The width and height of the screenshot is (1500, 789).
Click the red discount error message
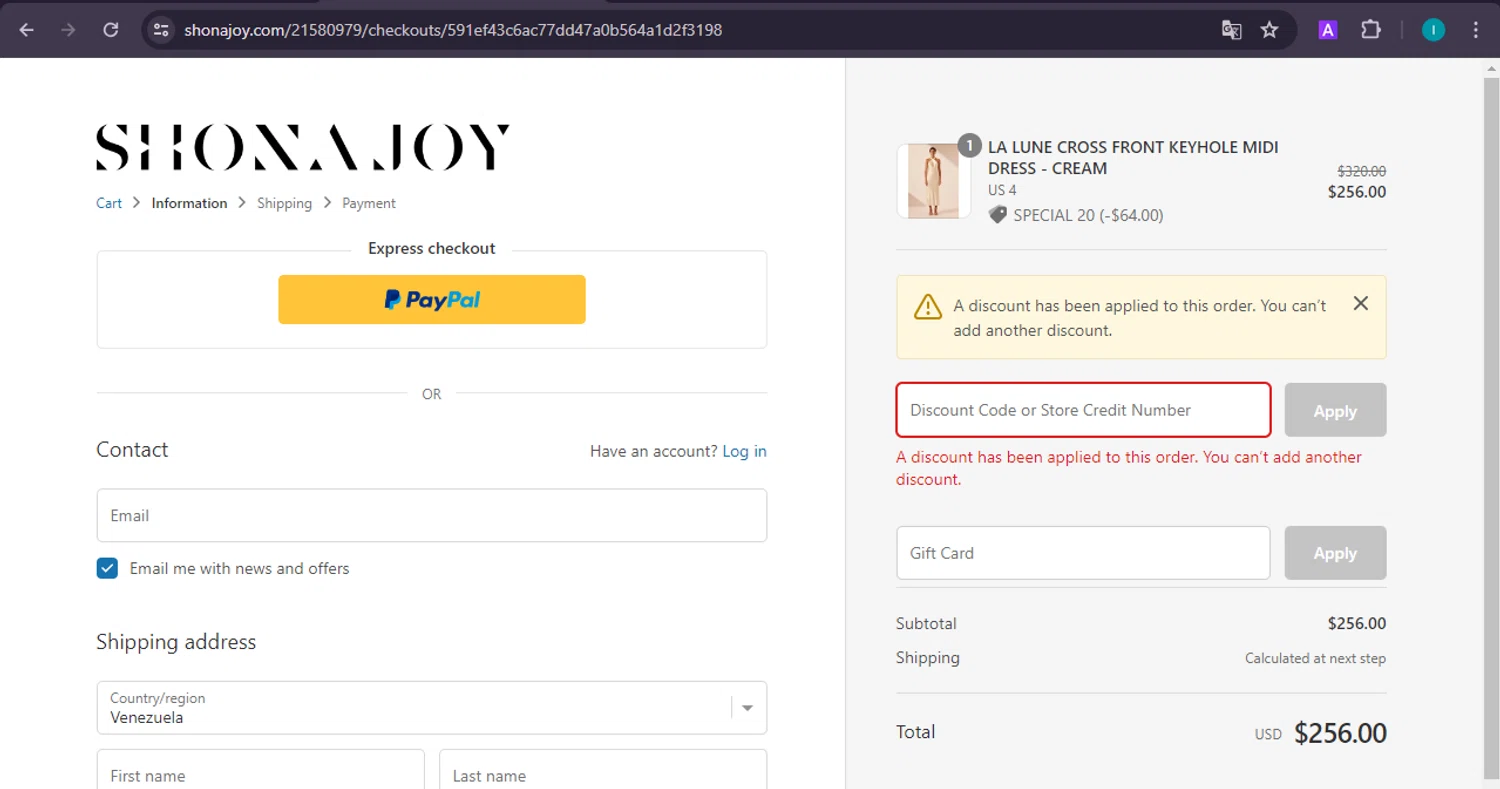[1129, 468]
